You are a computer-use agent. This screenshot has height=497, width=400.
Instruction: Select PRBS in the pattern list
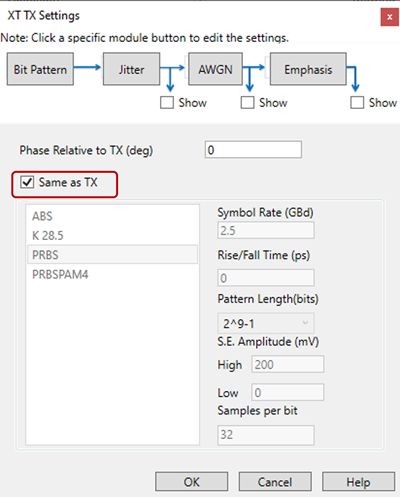pyautogui.click(x=113, y=255)
